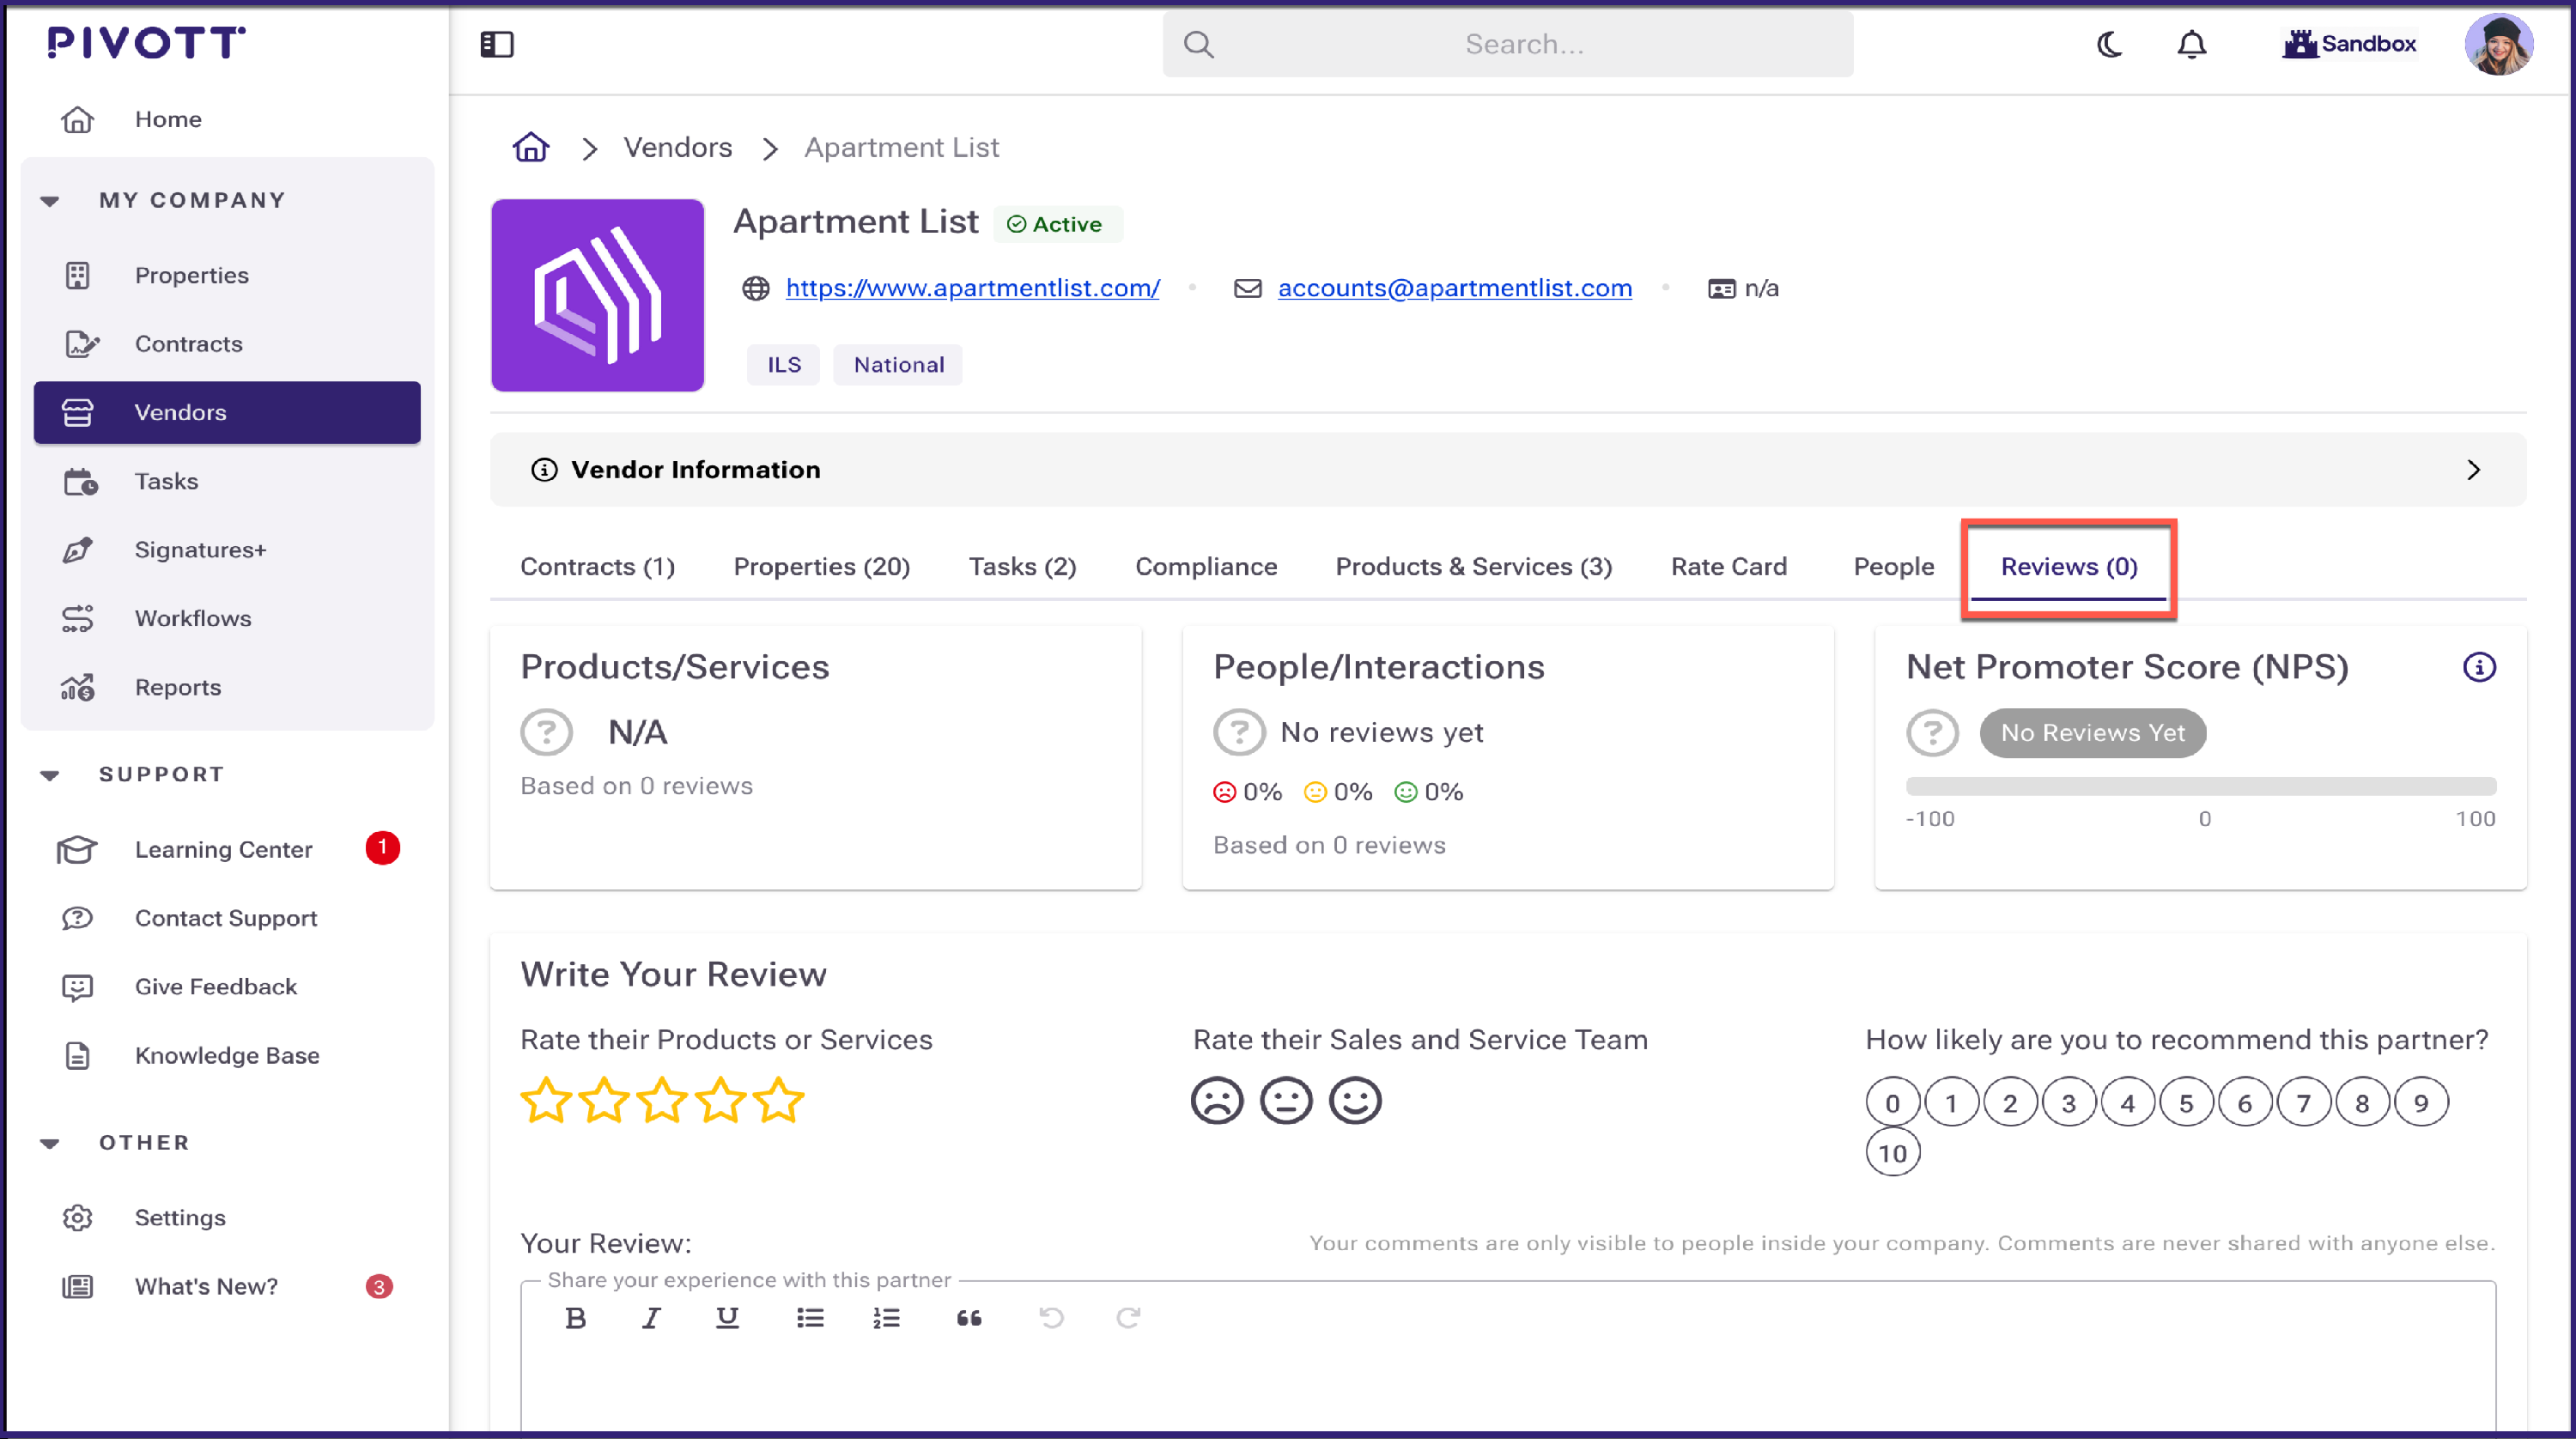Image resolution: width=2576 pixels, height=1439 pixels.
Task: Toggle the sidebar collapse icon
Action: (496, 44)
